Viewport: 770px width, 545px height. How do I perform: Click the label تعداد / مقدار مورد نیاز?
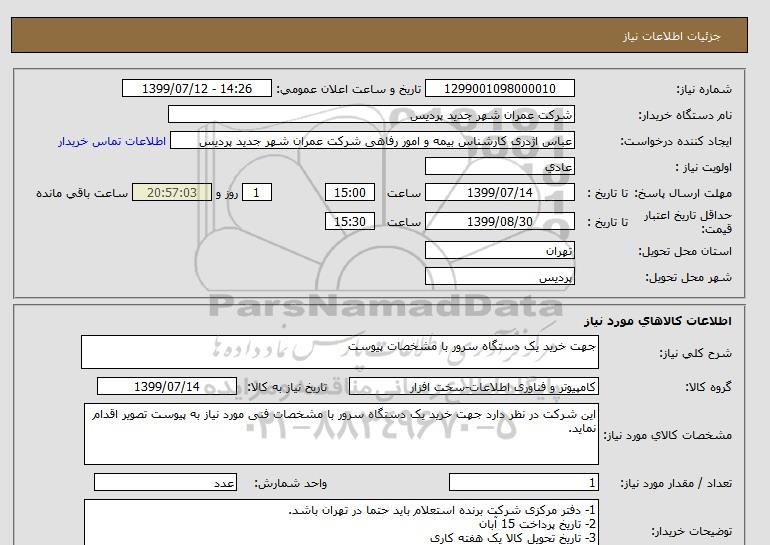(x=676, y=484)
